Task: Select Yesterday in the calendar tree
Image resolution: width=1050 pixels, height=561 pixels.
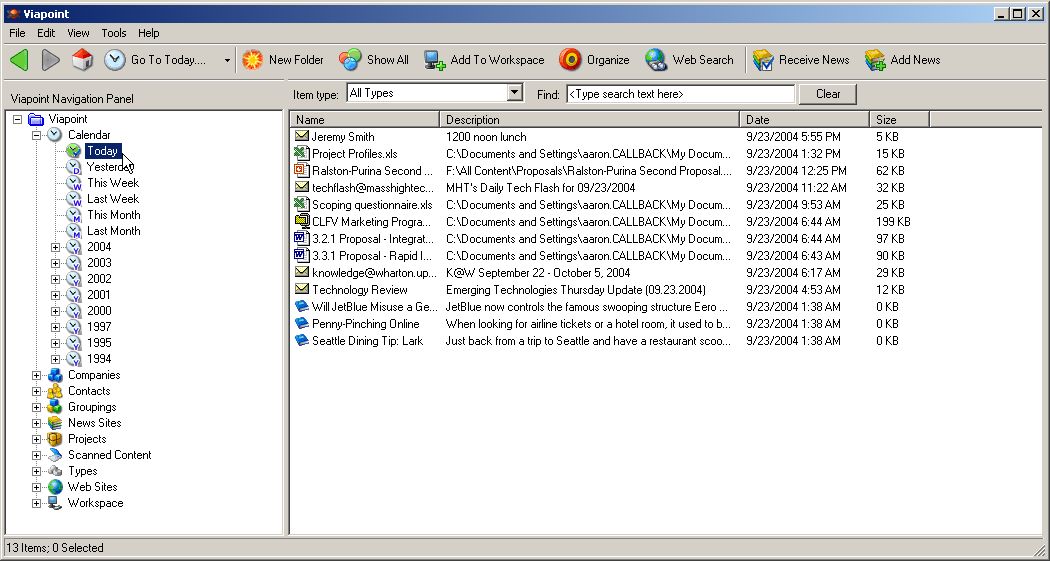Action: point(109,167)
